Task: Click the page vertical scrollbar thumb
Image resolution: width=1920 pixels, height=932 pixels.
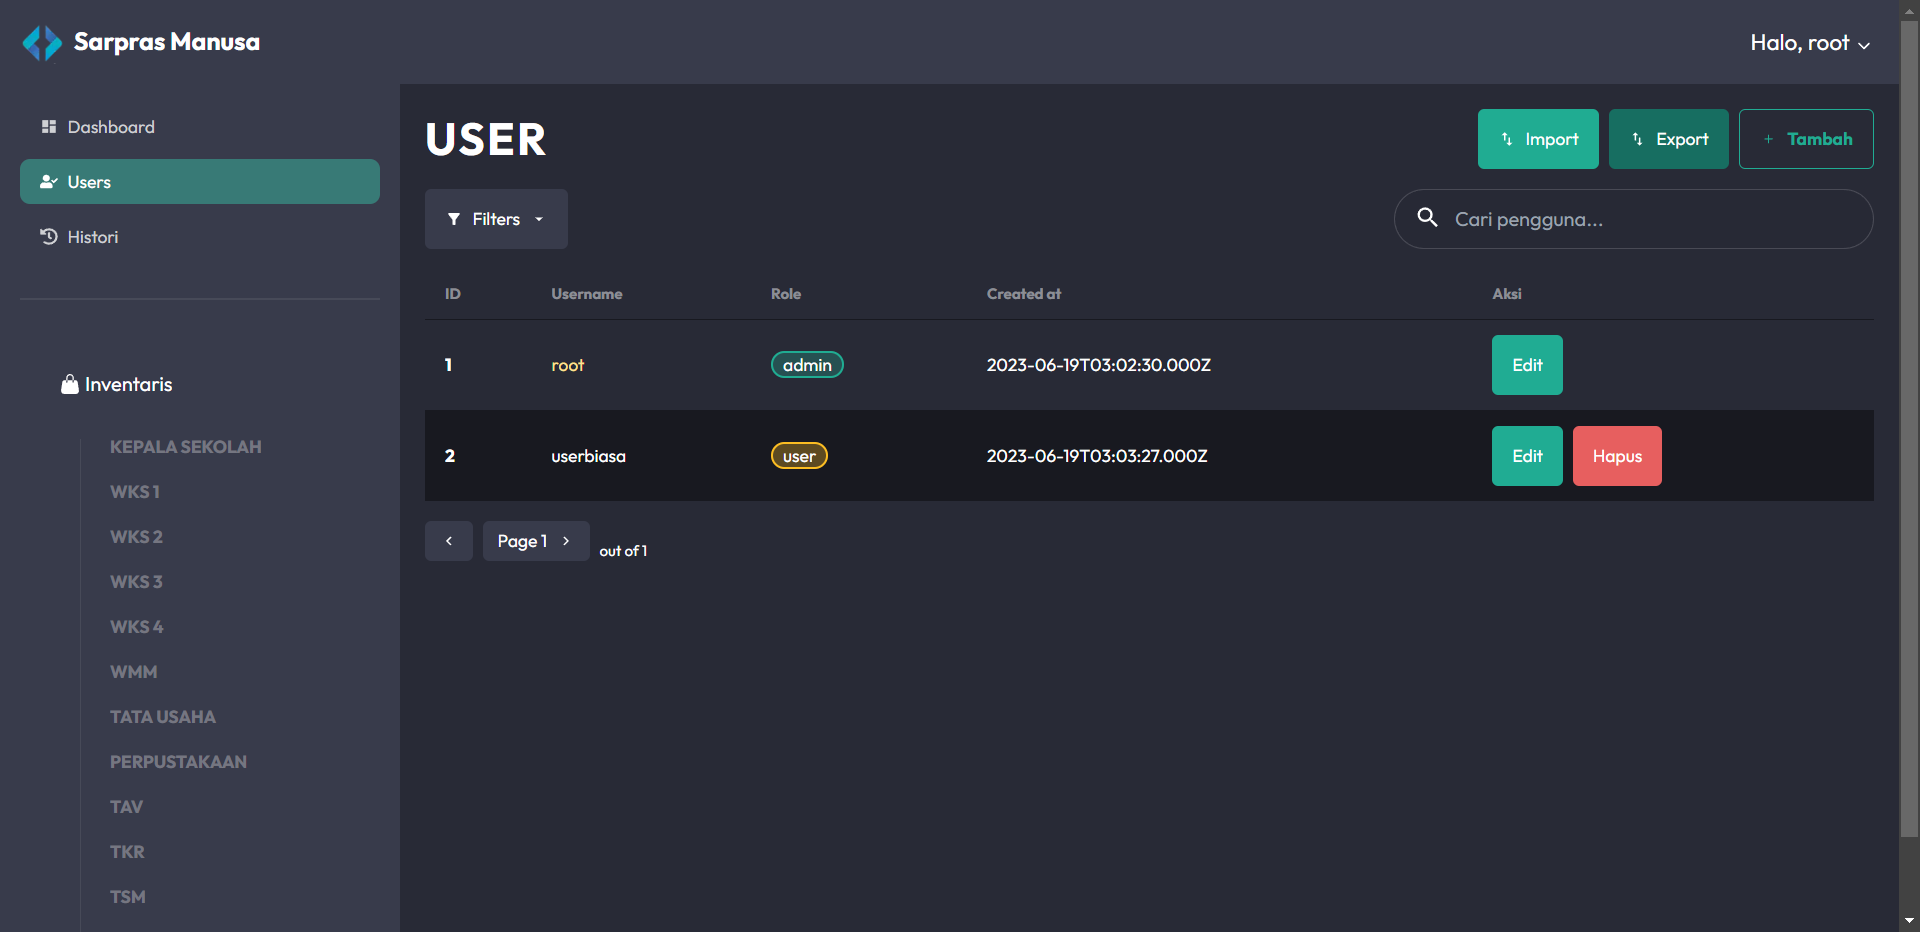Action: pyautogui.click(x=1910, y=428)
